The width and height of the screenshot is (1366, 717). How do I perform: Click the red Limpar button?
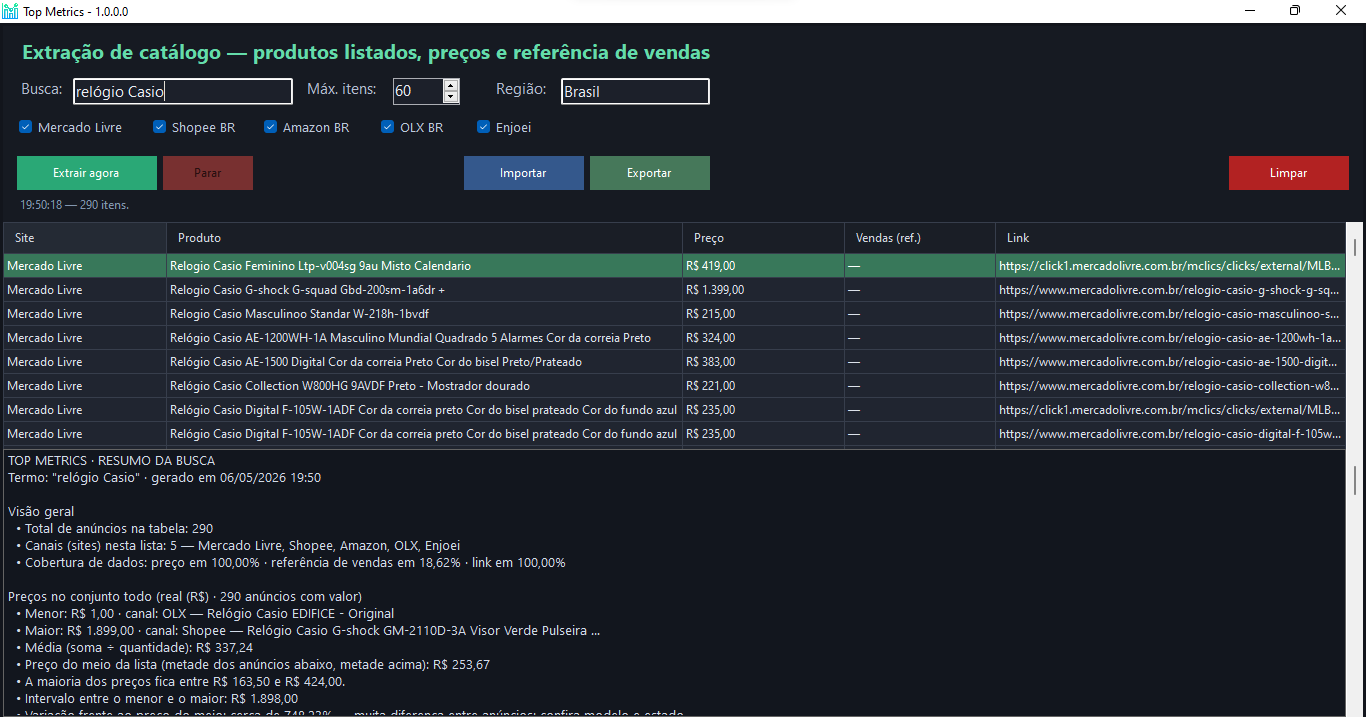pyautogui.click(x=1289, y=173)
